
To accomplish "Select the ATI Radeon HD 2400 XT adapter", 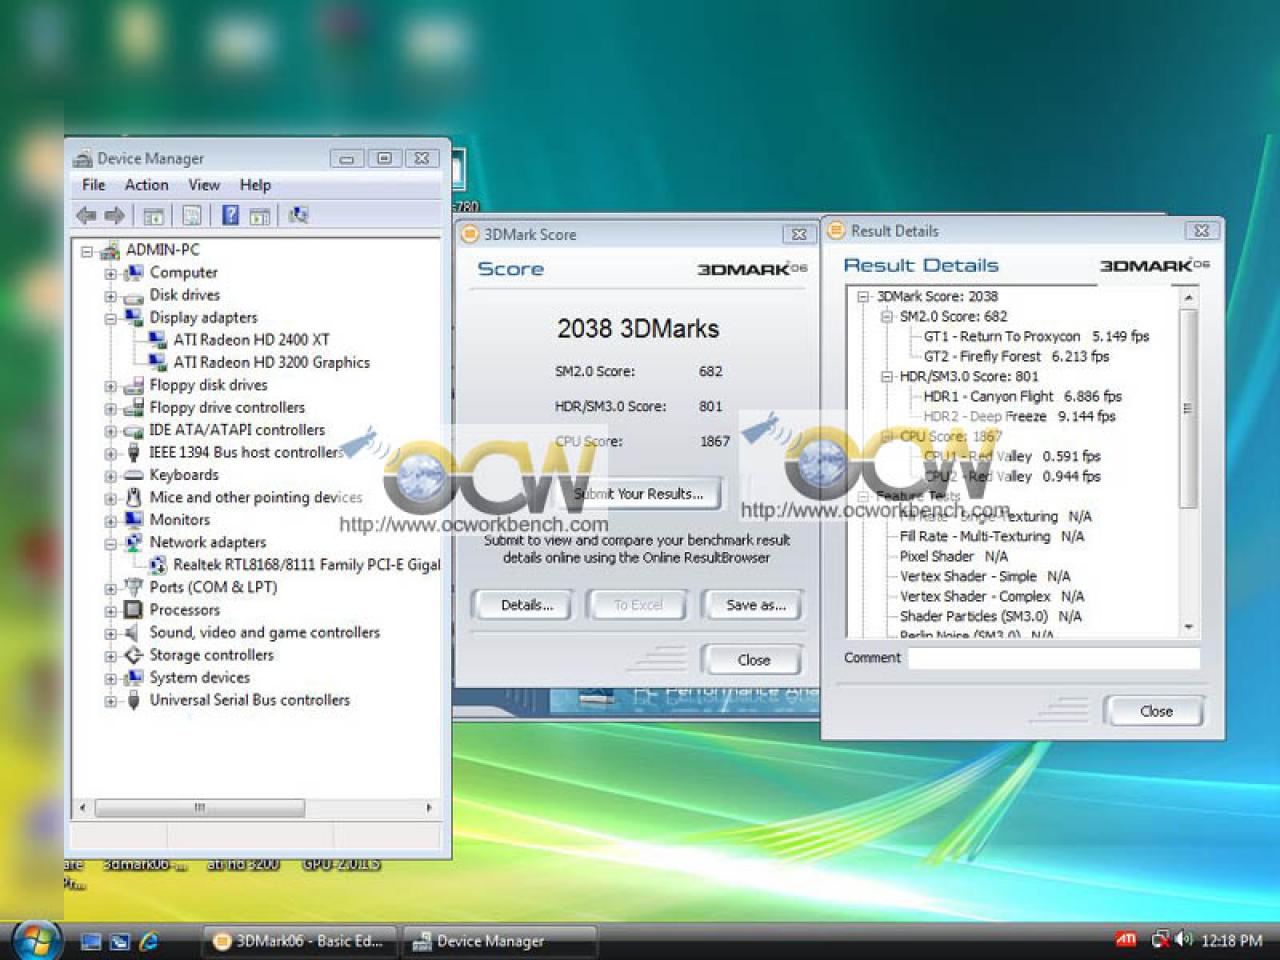I will pyautogui.click(x=251, y=340).
